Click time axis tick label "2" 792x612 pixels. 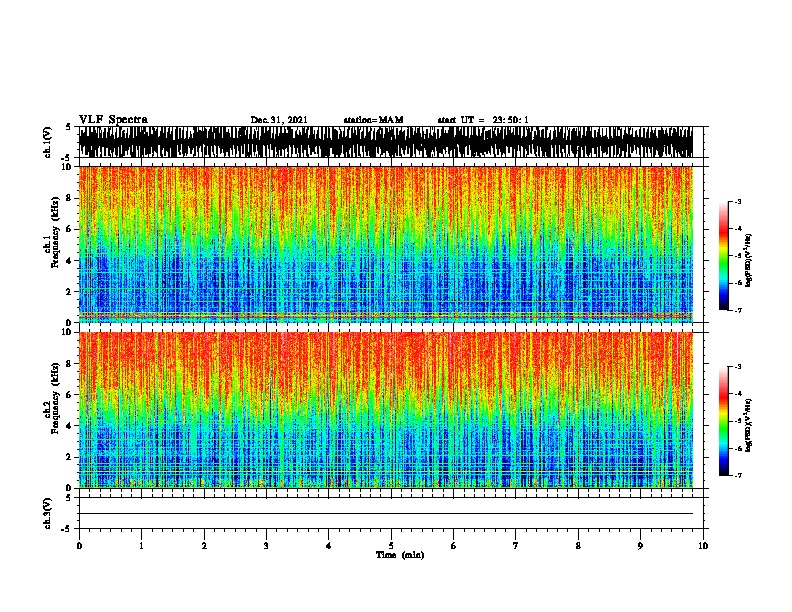[204, 546]
